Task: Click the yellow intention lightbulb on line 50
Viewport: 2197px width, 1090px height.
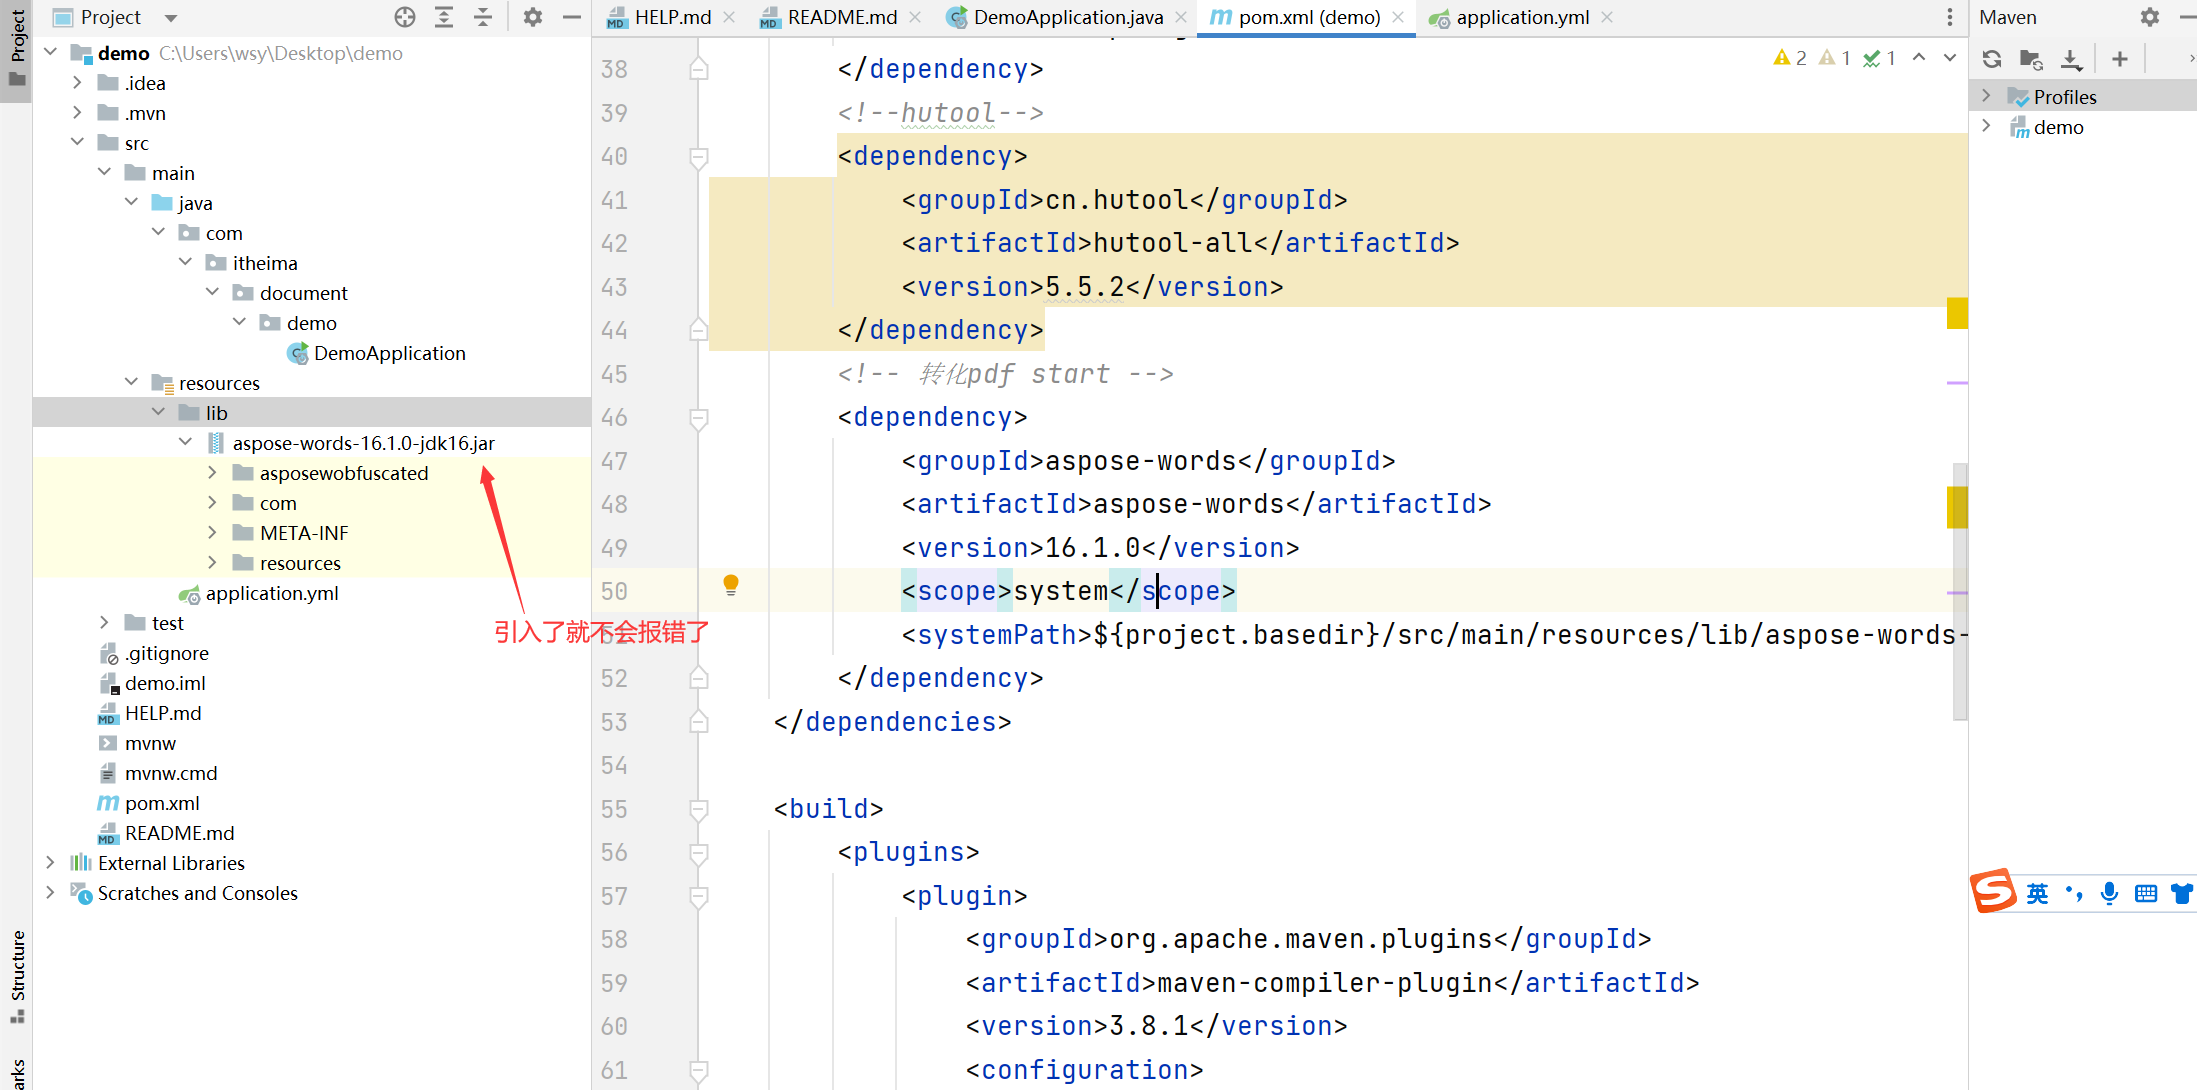Action: [x=731, y=585]
